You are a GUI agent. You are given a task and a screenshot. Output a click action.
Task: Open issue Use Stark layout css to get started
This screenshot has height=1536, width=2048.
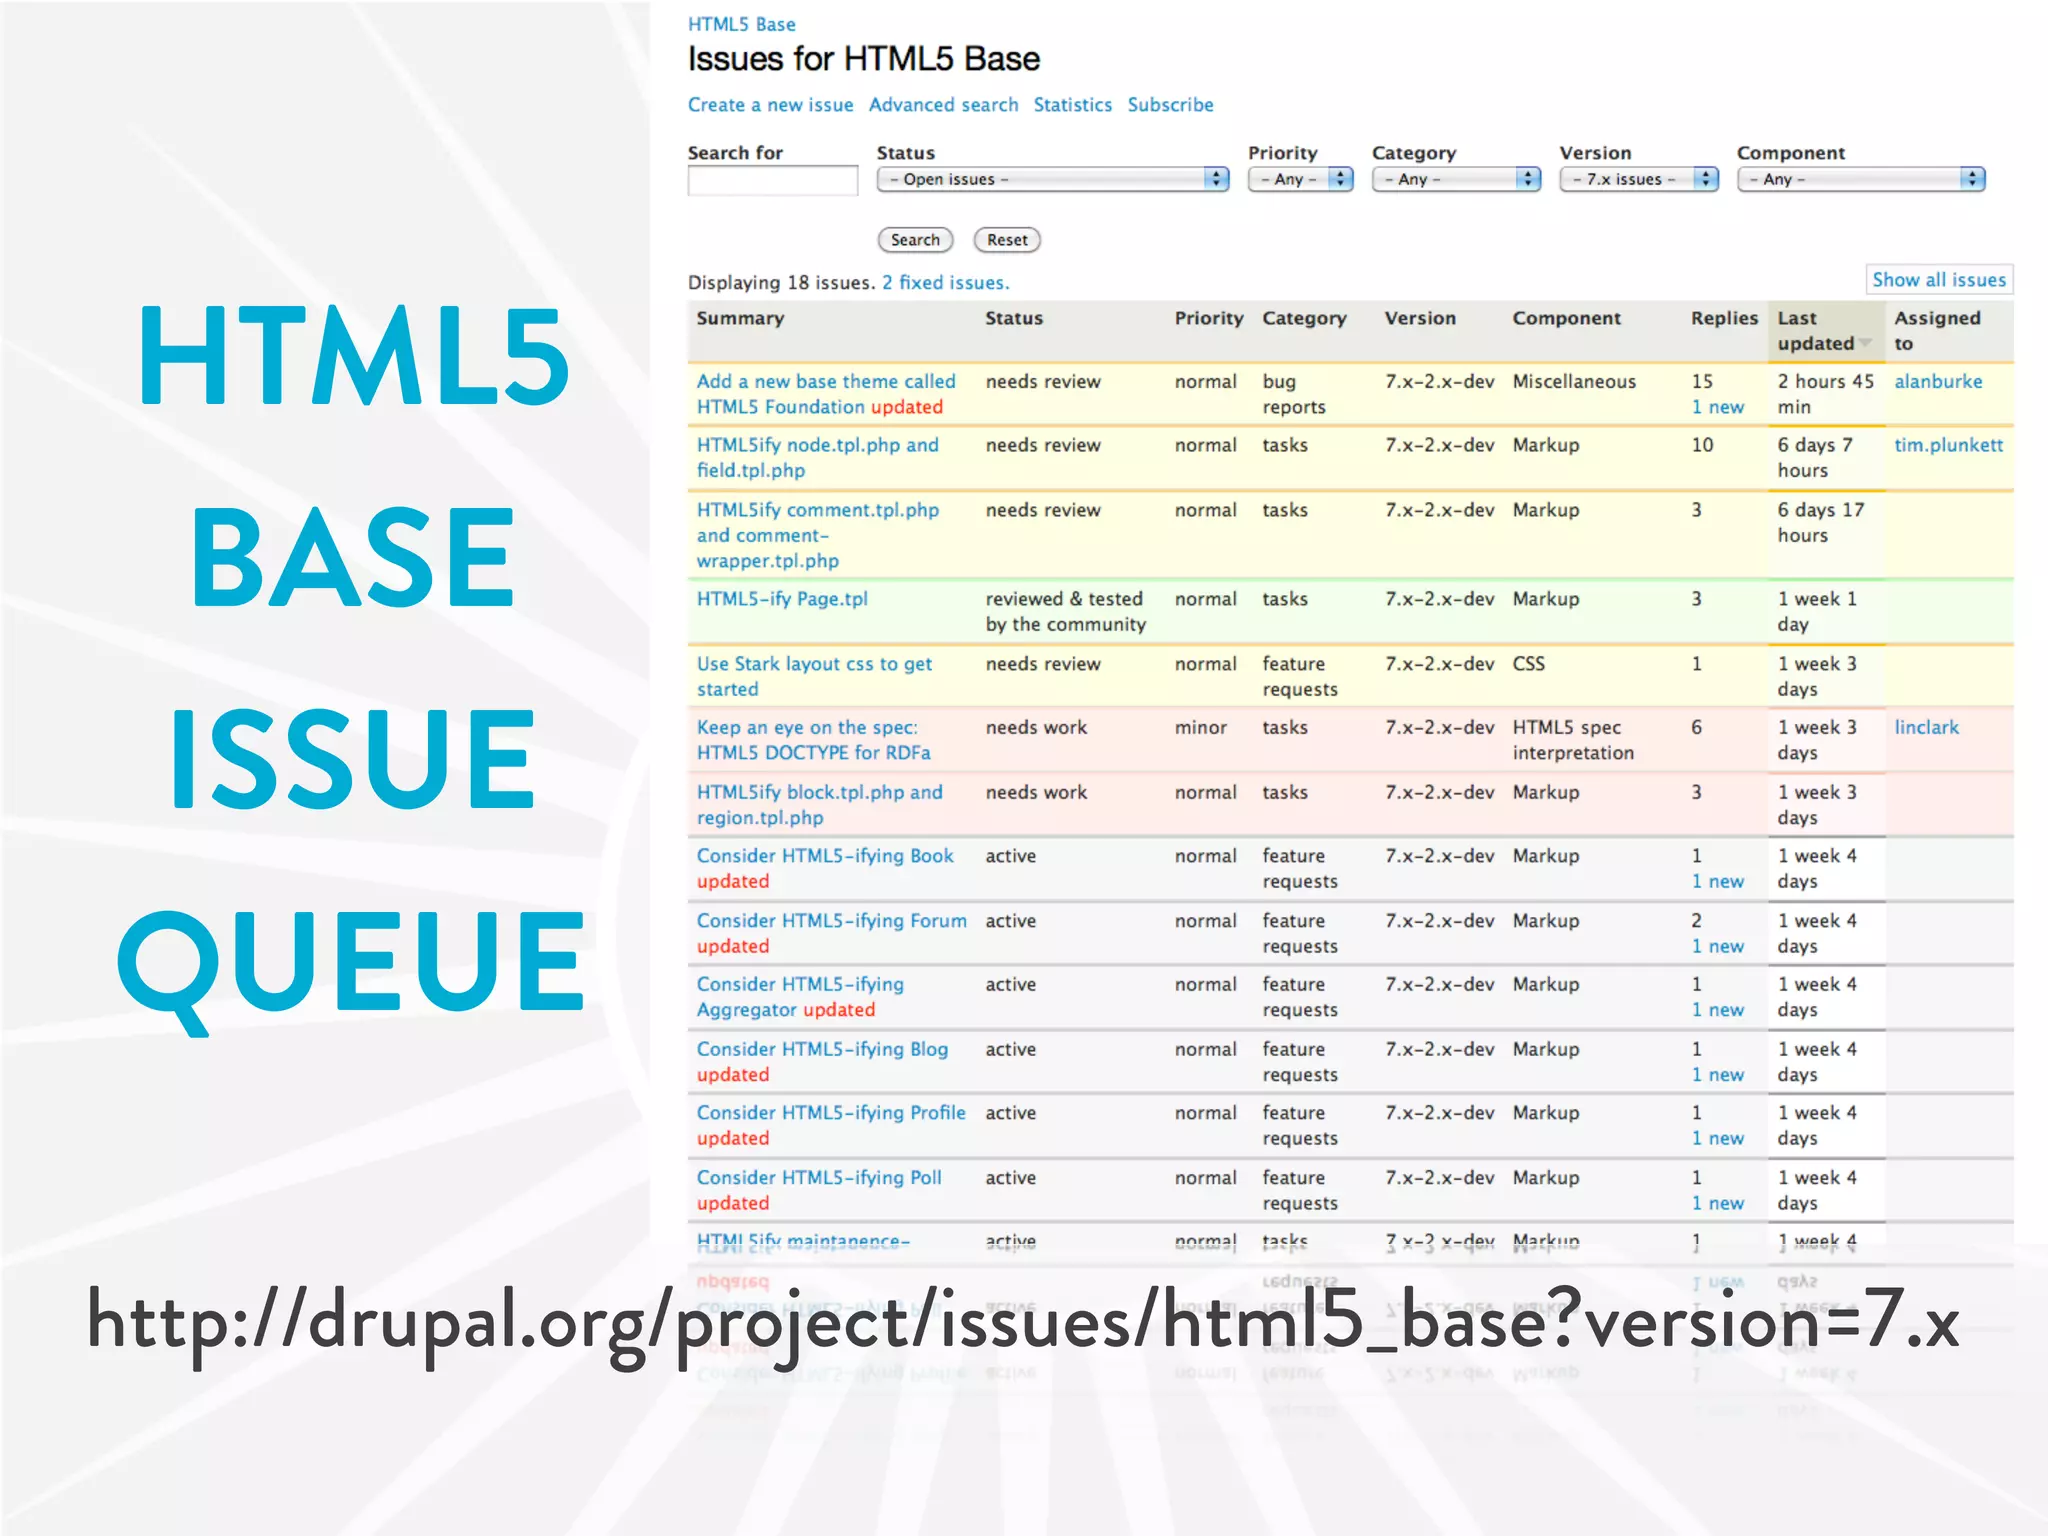click(x=814, y=676)
